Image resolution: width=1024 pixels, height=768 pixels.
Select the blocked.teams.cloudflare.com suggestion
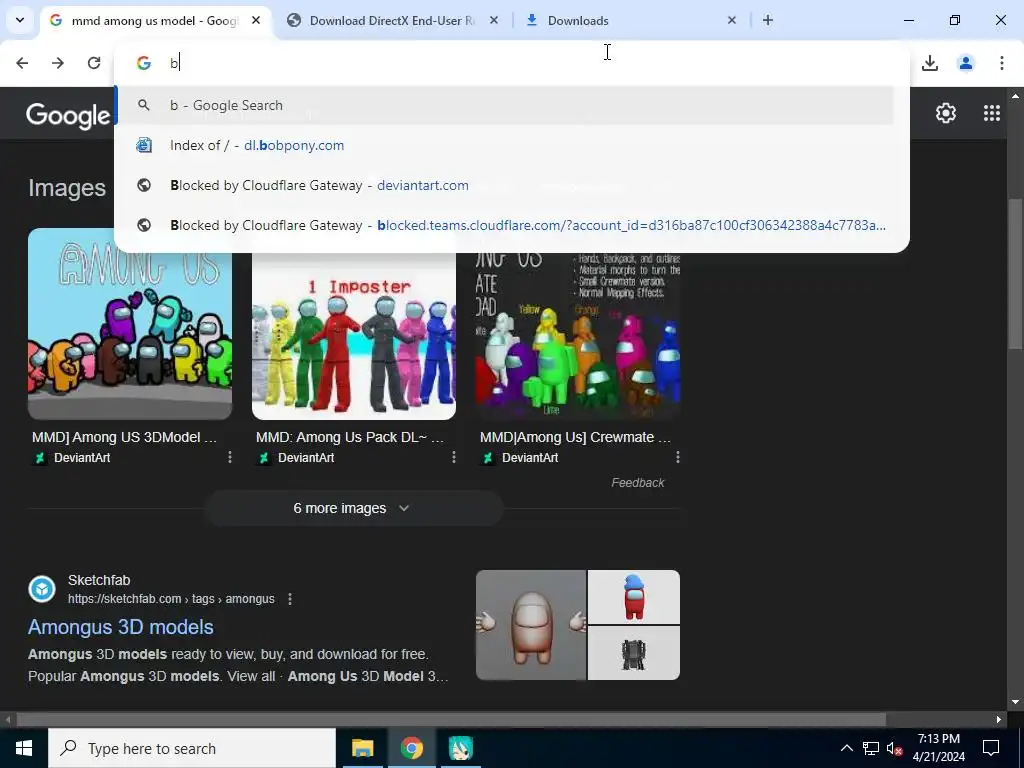[x=504, y=225]
